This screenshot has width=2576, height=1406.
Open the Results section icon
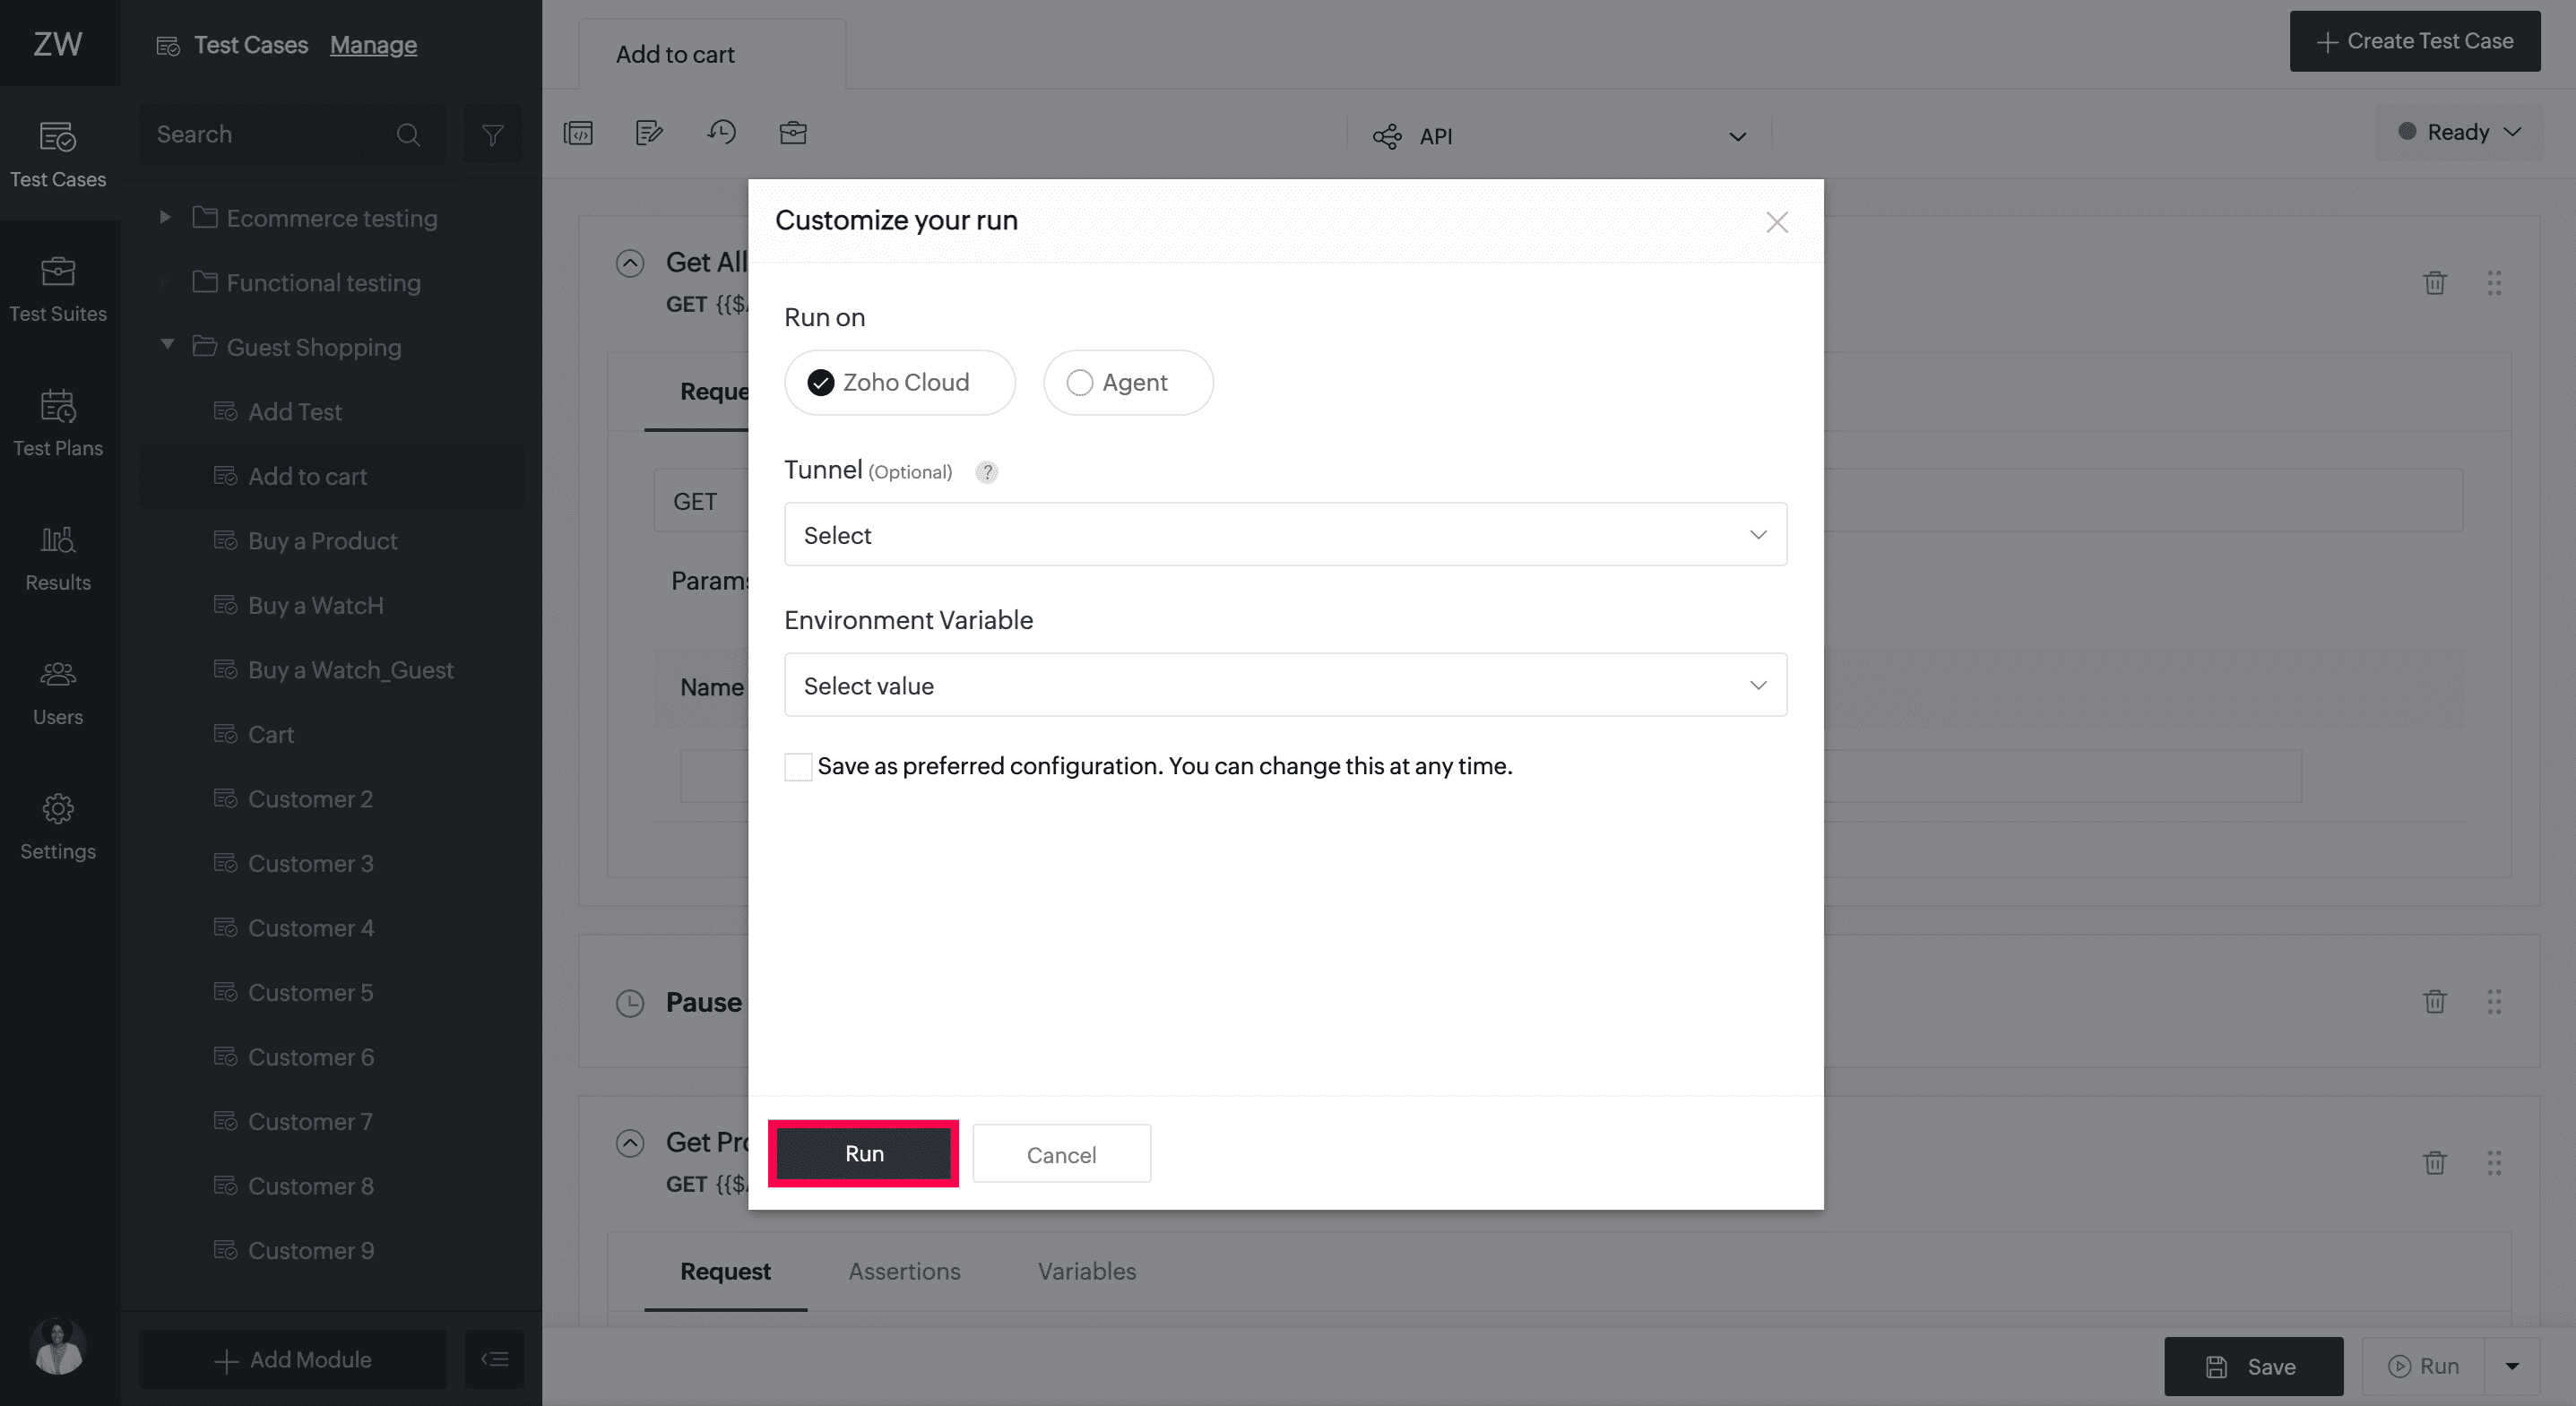58,540
